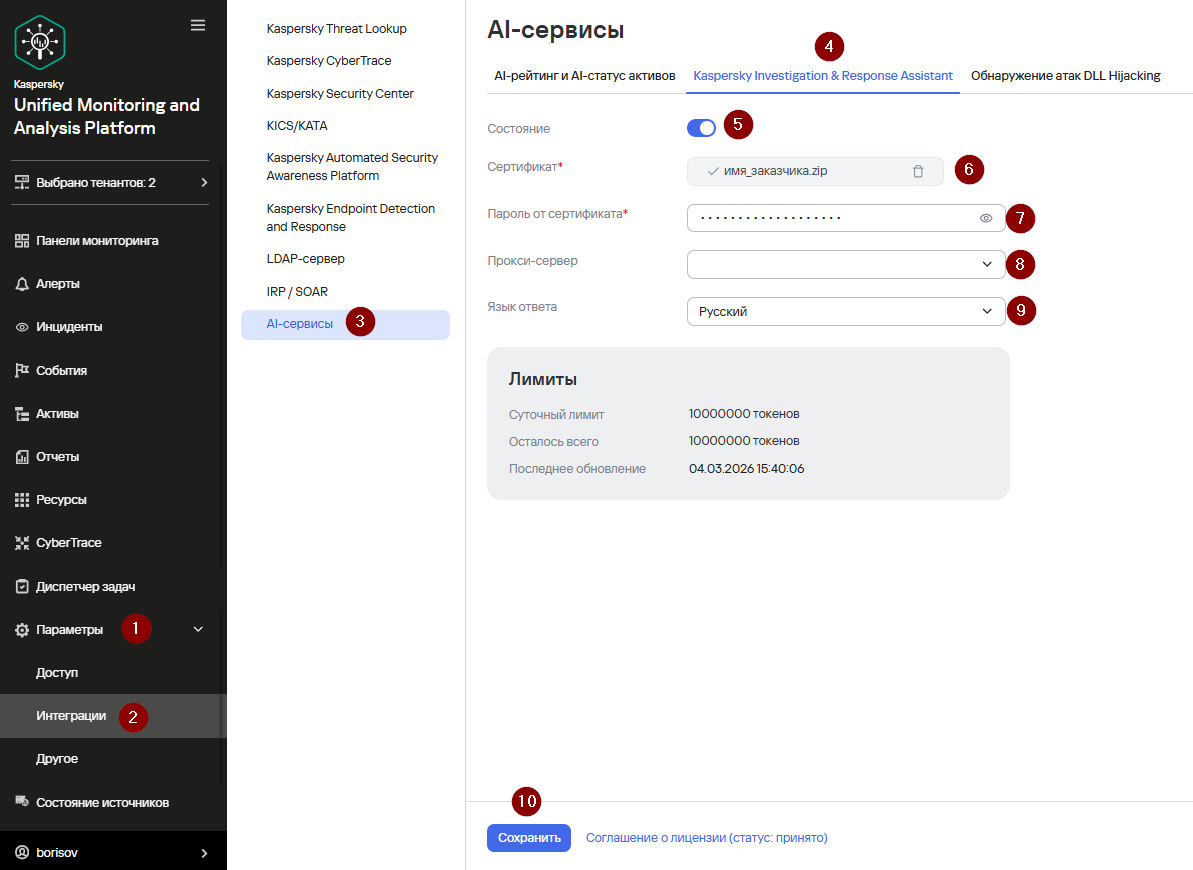Open Соглашение о лицензии link

[706, 838]
